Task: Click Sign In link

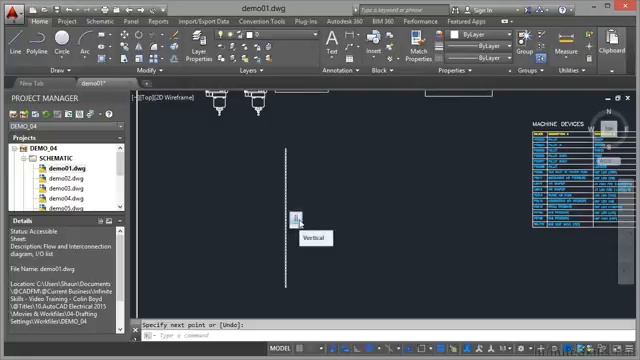Action: [483, 10]
